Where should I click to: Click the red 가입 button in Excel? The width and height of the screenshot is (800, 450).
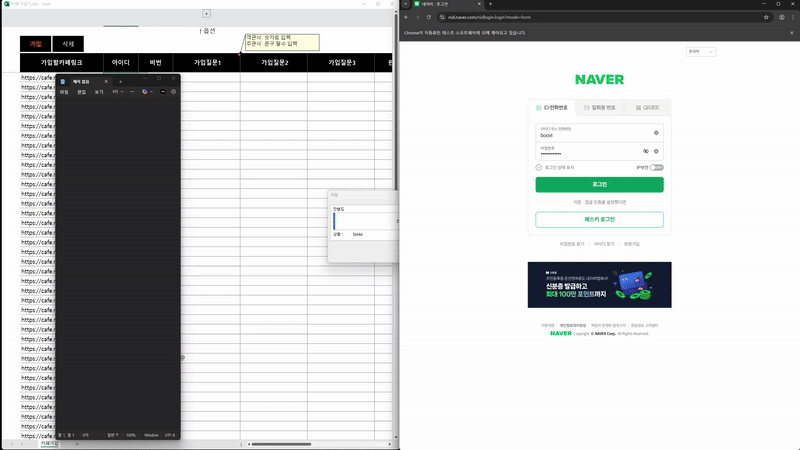pos(35,44)
